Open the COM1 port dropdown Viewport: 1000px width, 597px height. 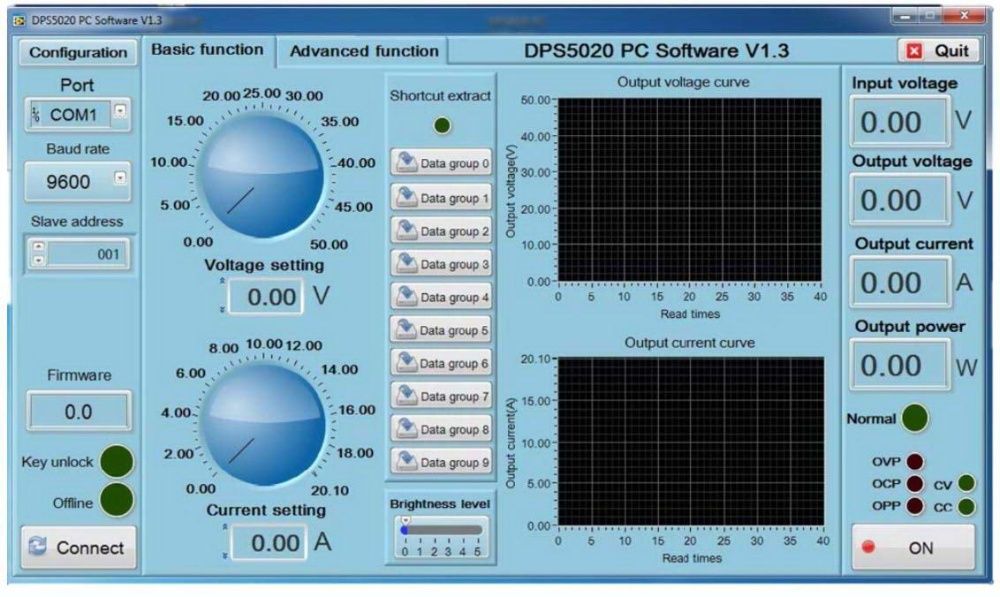click(x=120, y=112)
